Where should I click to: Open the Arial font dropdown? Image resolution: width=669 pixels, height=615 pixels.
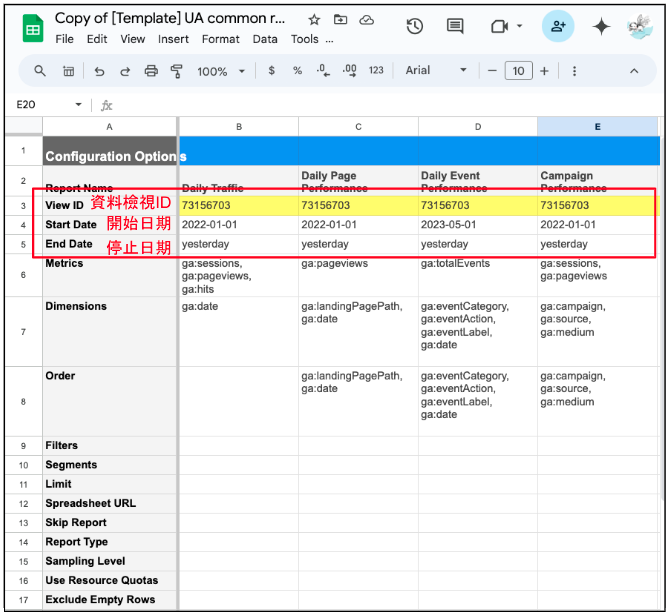click(436, 70)
